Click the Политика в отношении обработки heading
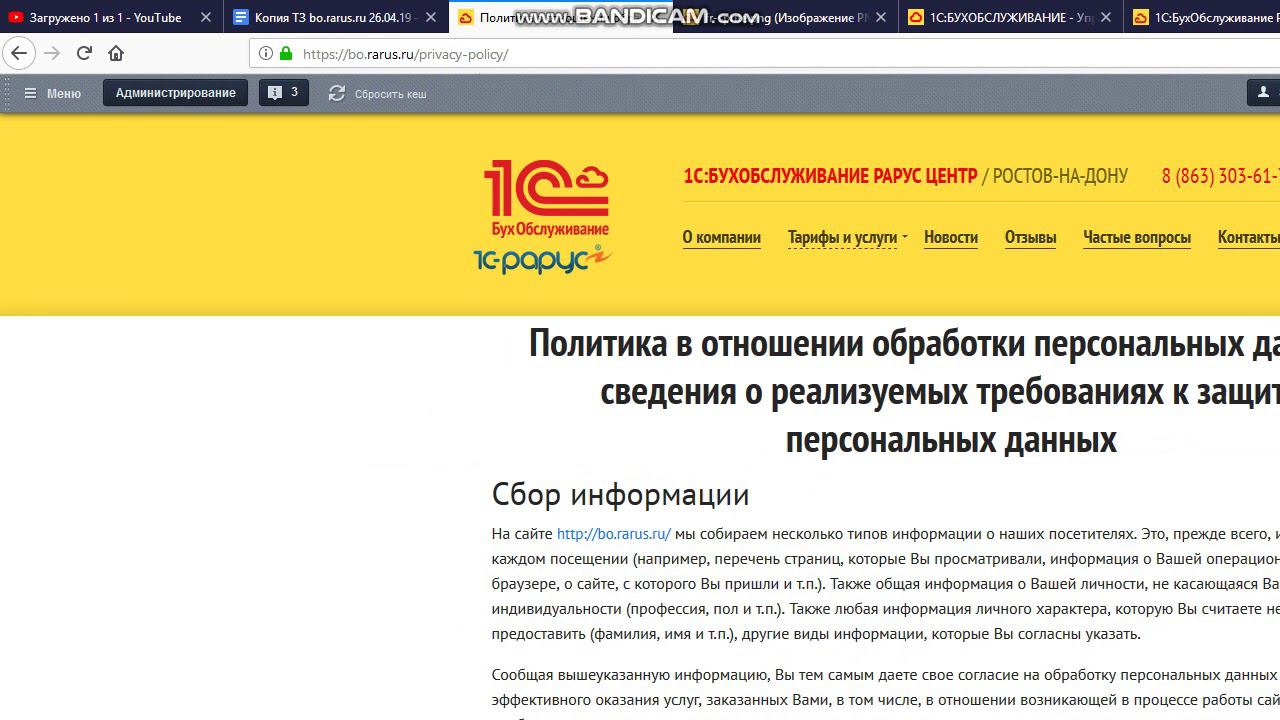This screenshot has width=1280, height=720. pyautogui.click(x=904, y=392)
